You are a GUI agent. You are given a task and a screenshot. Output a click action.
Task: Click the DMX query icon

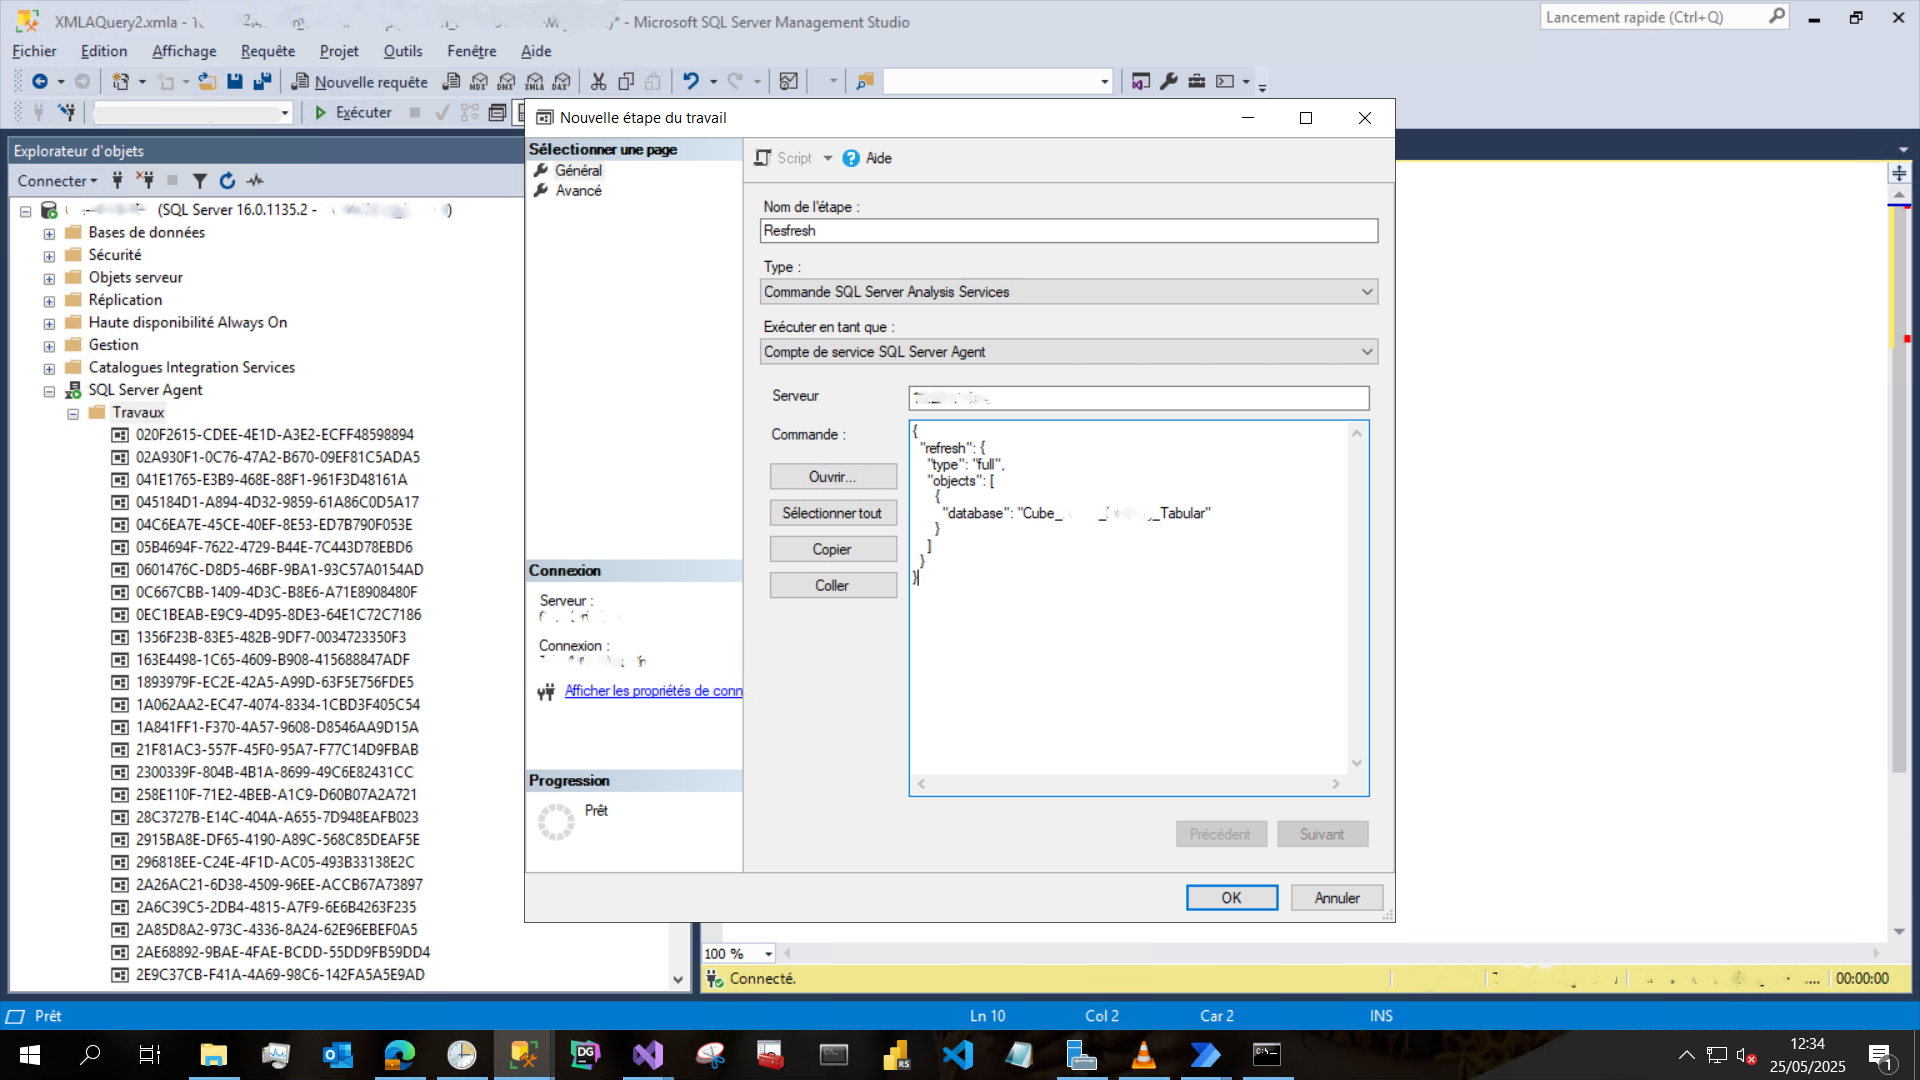point(507,82)
